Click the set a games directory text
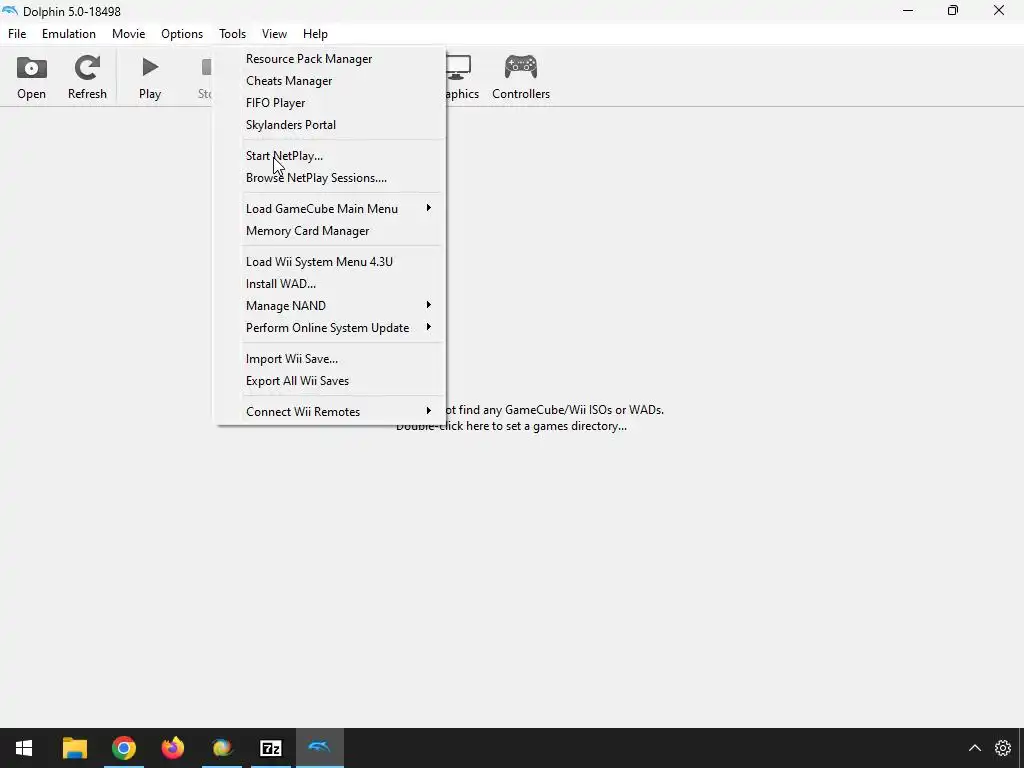The height and width of the screenshot is (768, 1024). (511, 426)
